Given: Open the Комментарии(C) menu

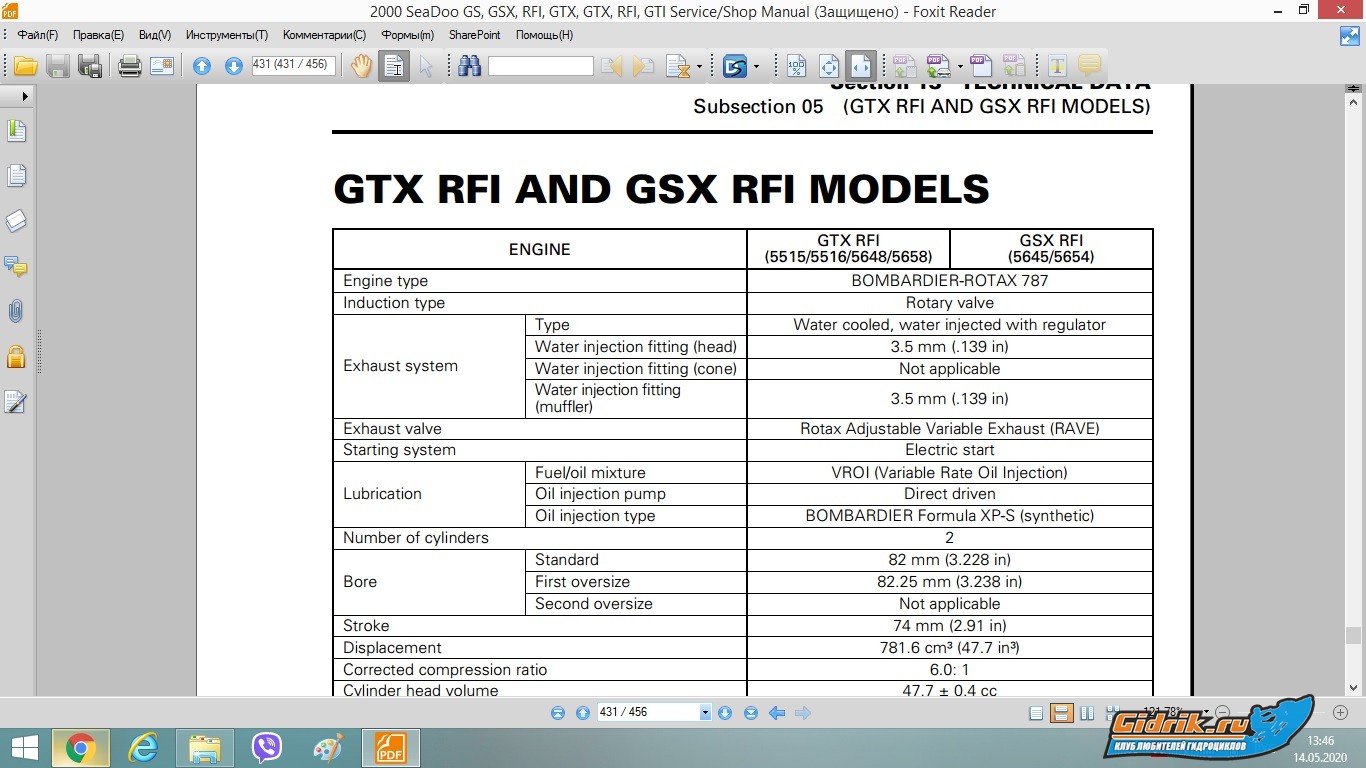Looking at the screenshot, I should pyautogui.click(x=324, y=35).
